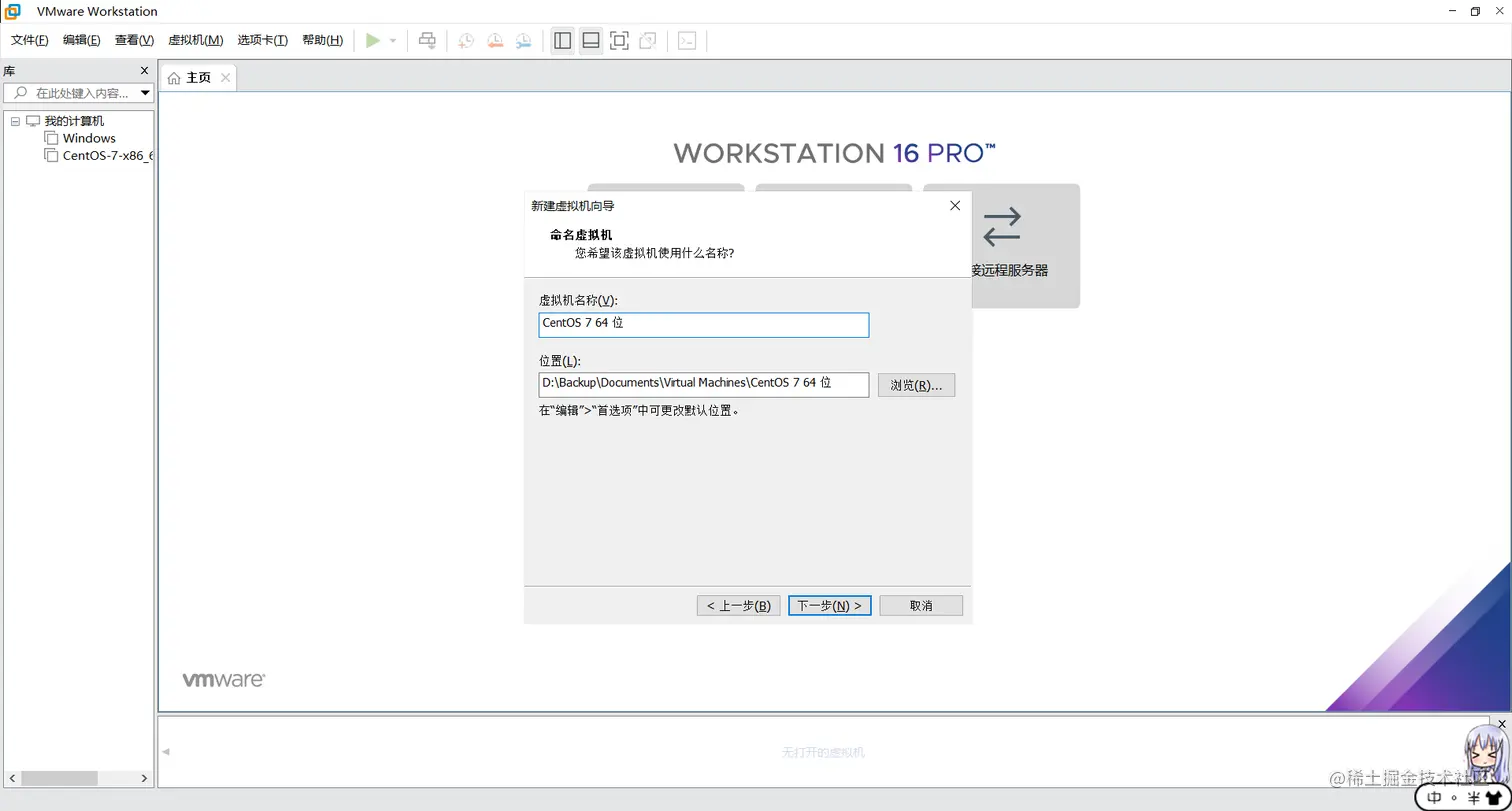Select the 主页 tab
Image resolution: width=1512 pixels, height=811 pixels.
(198, 78)
